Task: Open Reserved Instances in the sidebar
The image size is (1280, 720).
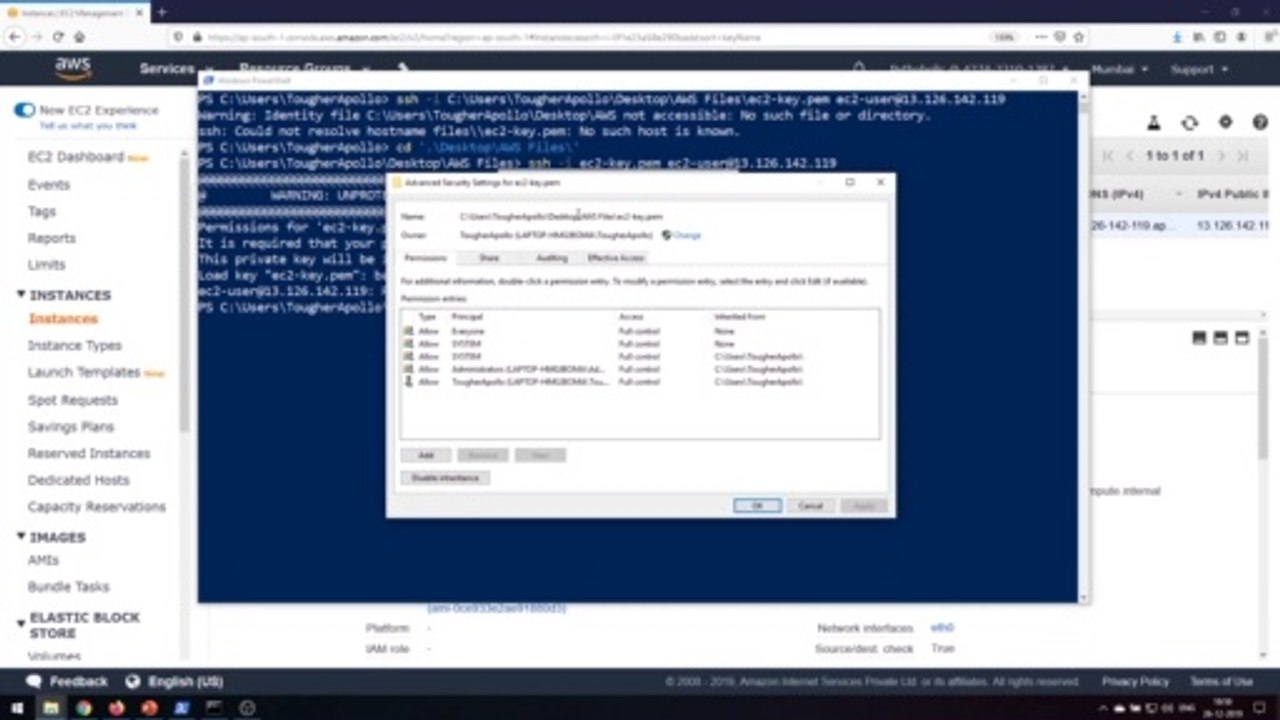Action: (89, 454)
